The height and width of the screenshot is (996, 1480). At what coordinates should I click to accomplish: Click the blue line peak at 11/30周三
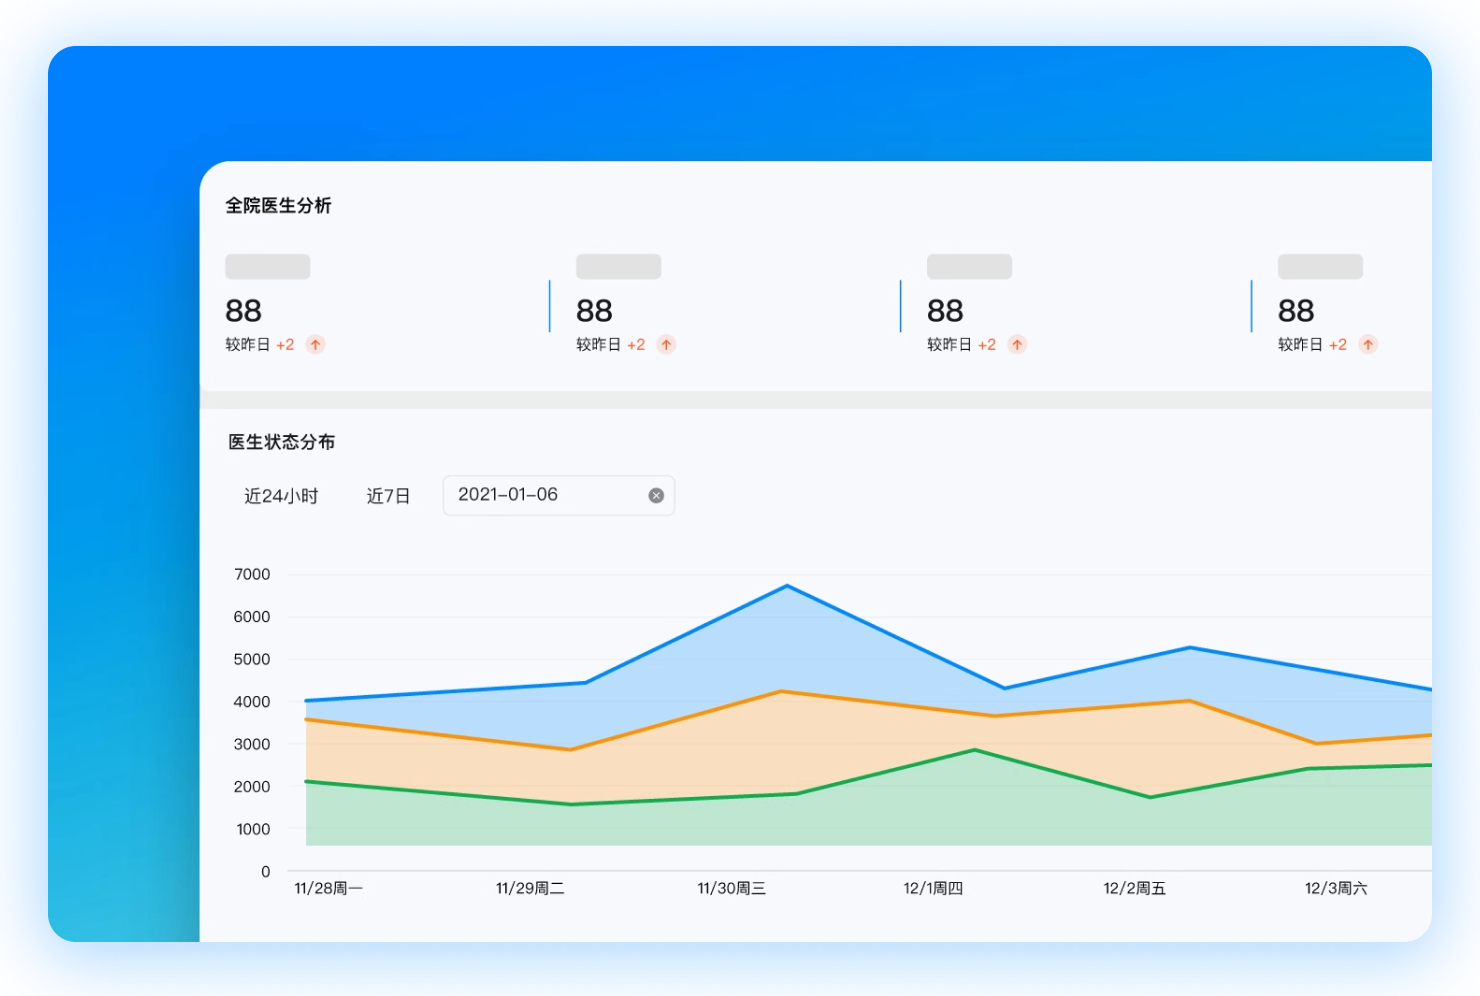point(787,586)
